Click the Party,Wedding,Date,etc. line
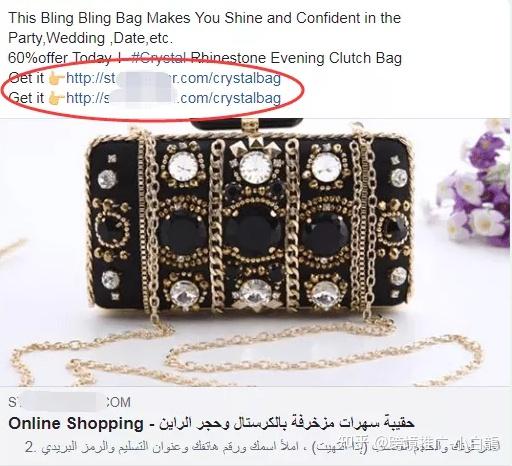 pyautogui.click(x=90, y=38)
